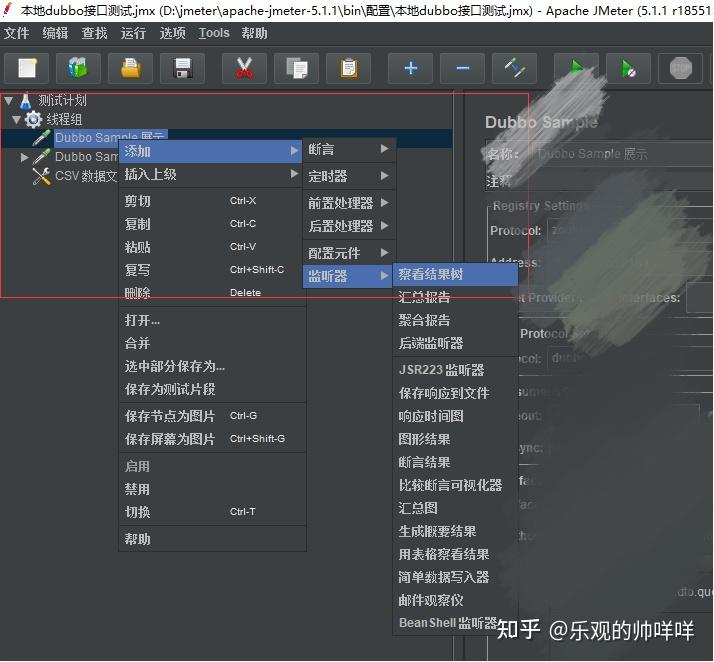This screenshot has height=662, width=714.
Task: Open the 选项 menu
Action: [x=172, y=33]
